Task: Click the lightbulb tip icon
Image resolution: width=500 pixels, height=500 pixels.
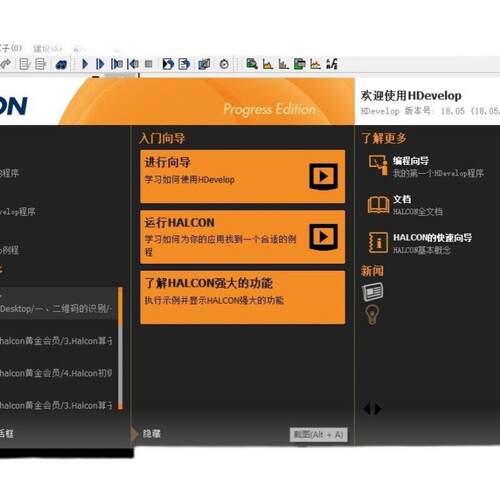Action: click(372, 314)
